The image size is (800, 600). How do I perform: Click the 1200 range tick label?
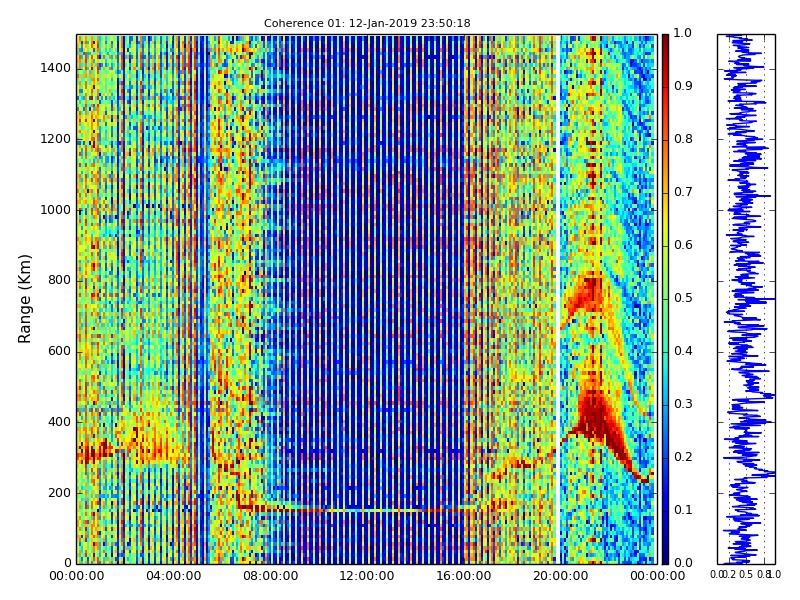[x=56, y=139]
